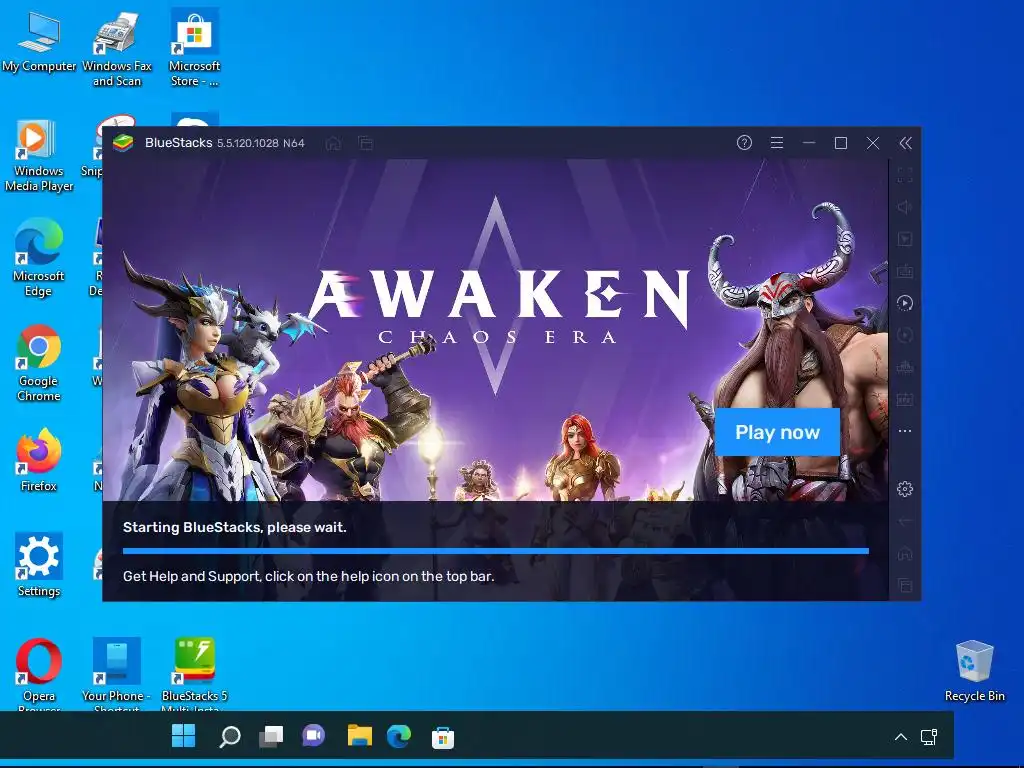Screen dimensions: 1024x768
Task: Click the blue startup progress bar
Action: [496, 551]
